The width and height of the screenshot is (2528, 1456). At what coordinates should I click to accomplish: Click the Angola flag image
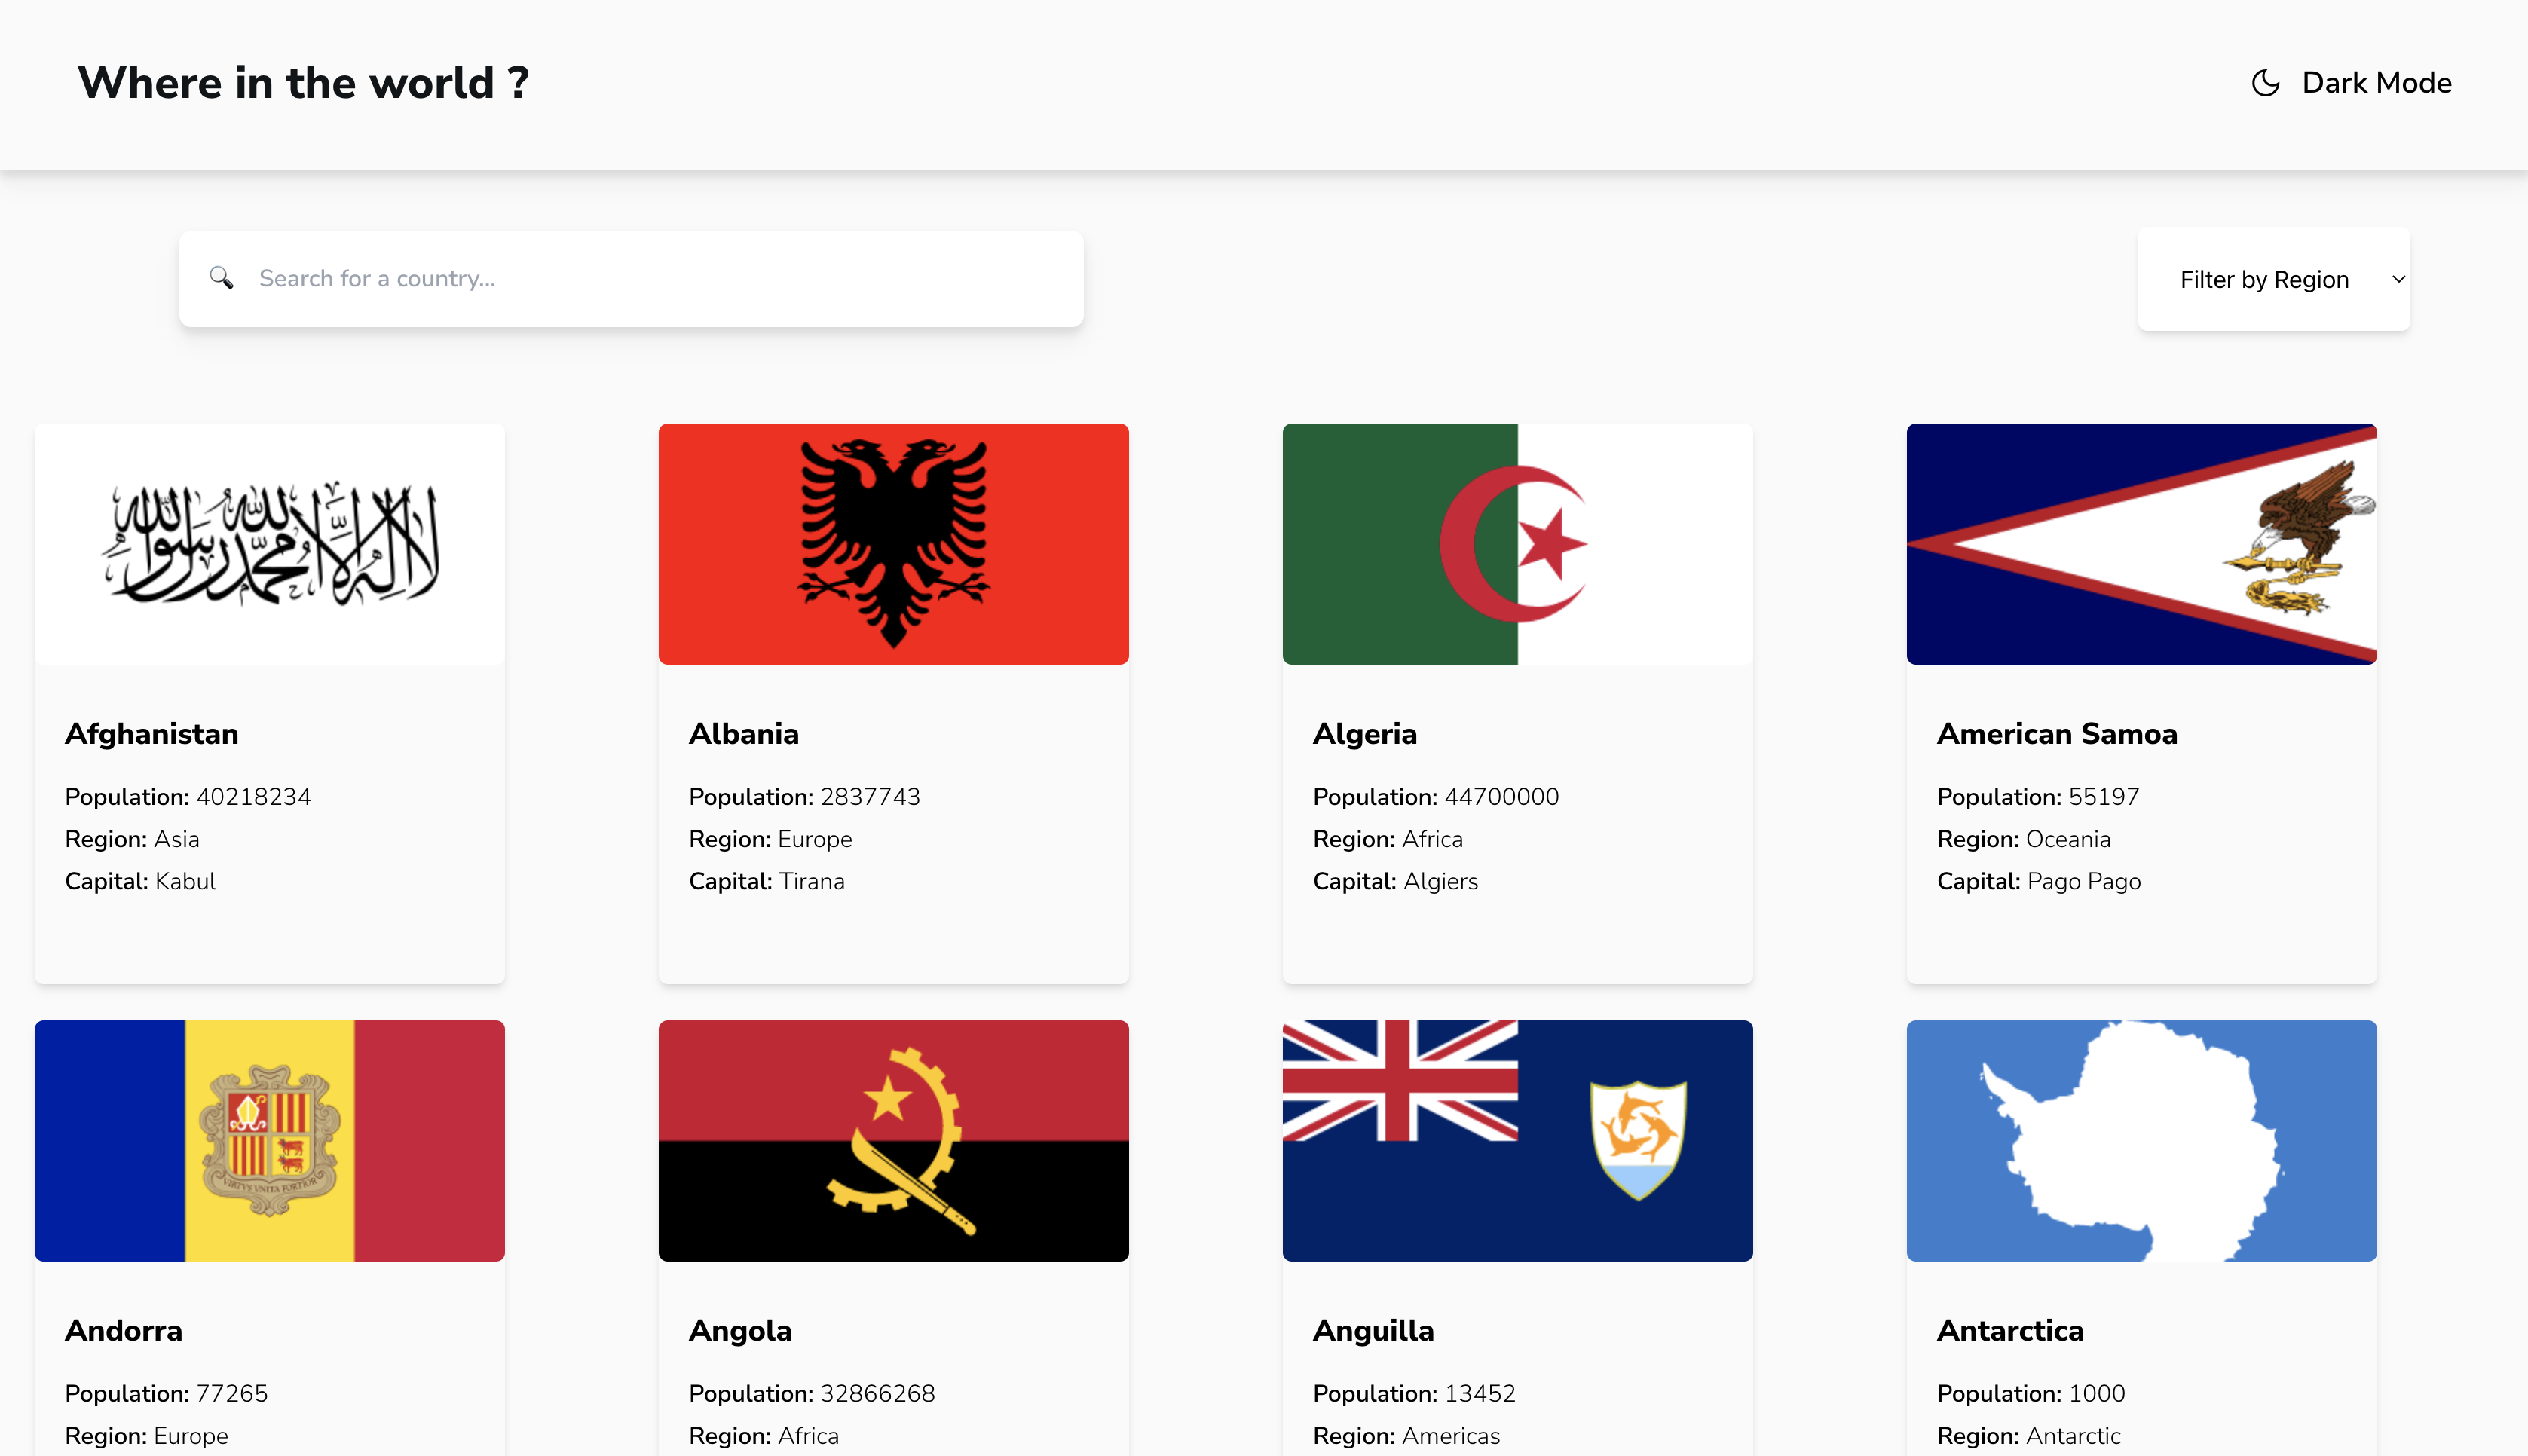coord(893,1140)
